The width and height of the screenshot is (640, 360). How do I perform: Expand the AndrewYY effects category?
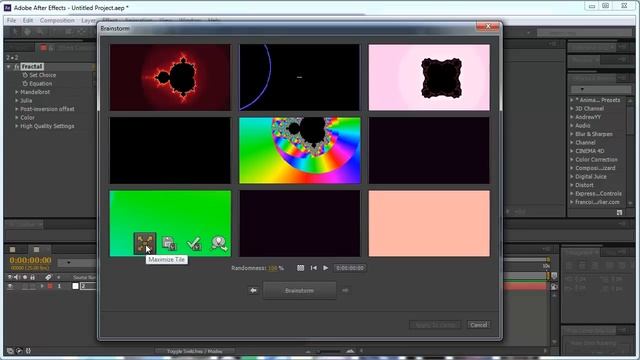[x=572, y=117]
